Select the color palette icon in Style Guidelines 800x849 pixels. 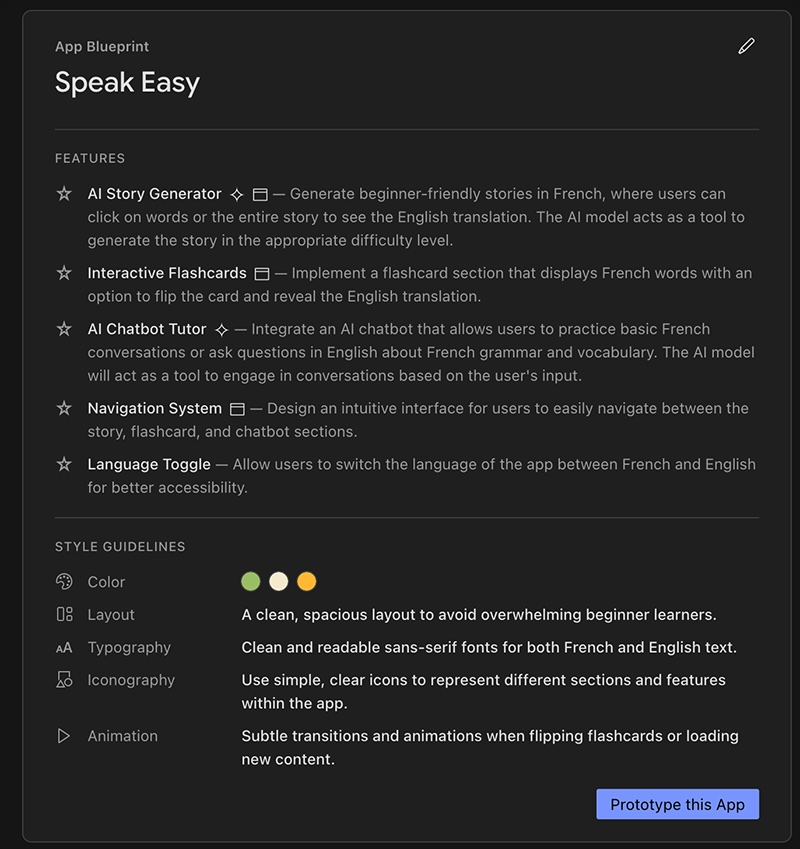coord(63,581)
